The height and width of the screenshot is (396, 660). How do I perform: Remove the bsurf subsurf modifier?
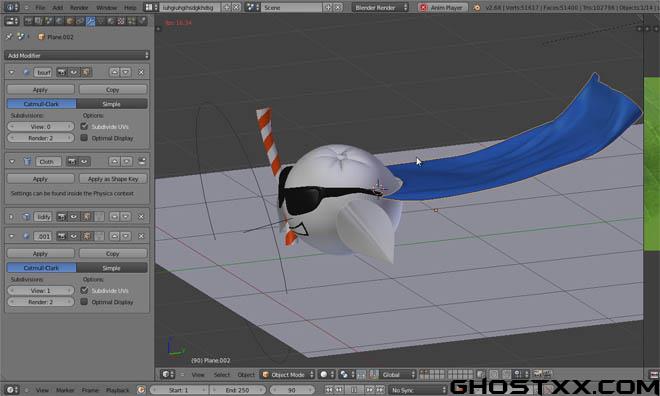click(141, 72)
